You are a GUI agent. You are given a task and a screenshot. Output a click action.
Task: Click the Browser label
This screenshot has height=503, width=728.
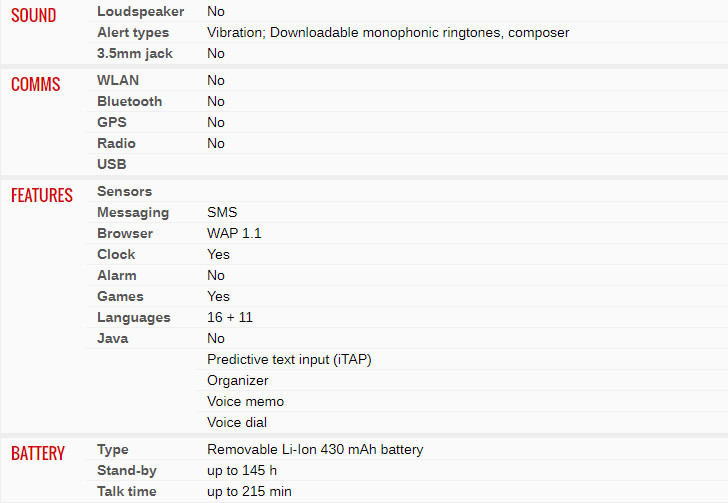(125, 233)
